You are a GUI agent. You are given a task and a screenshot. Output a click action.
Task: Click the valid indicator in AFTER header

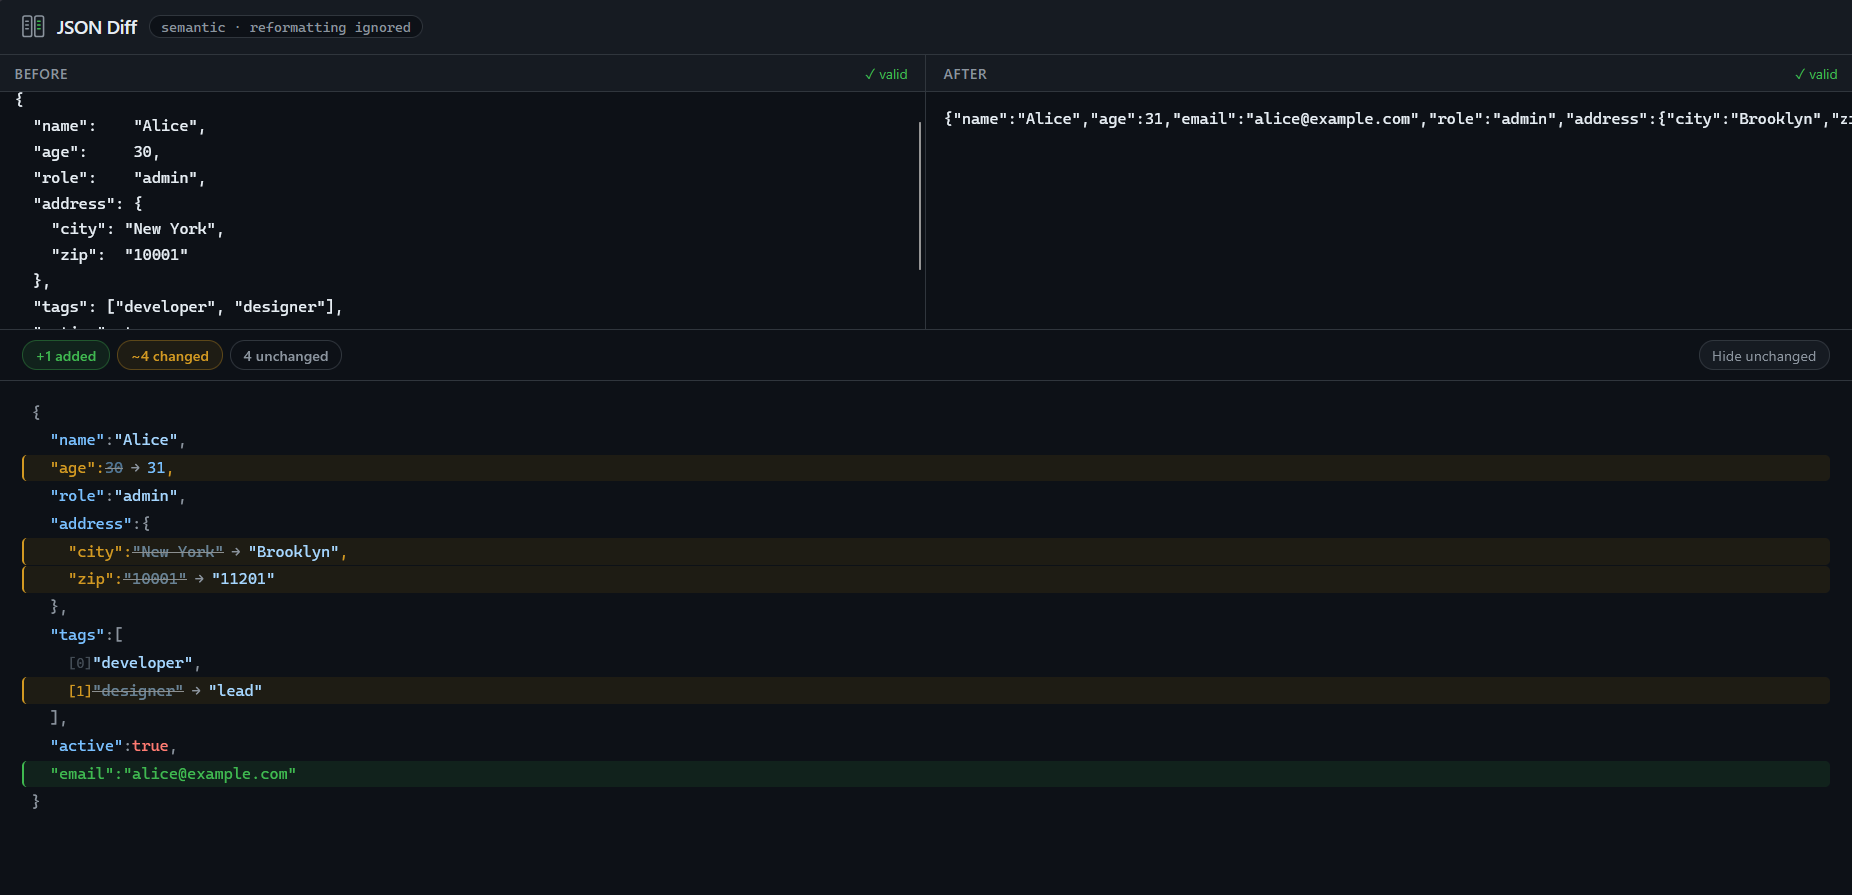coord(1816,74)
